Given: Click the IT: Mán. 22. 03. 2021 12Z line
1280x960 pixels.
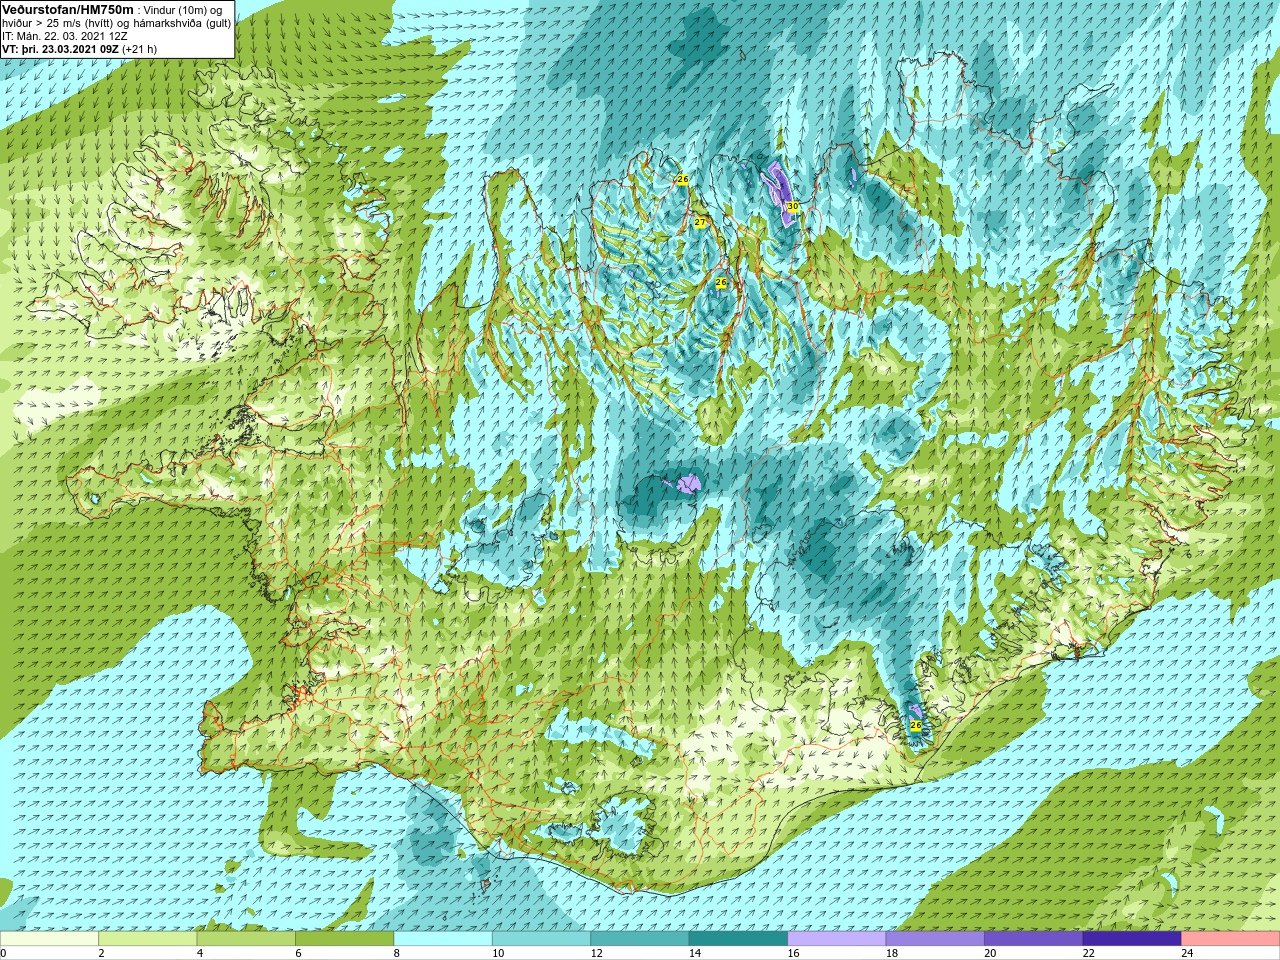Looking at the screenshot, I should pyautogui.click(x=65, y=35).
